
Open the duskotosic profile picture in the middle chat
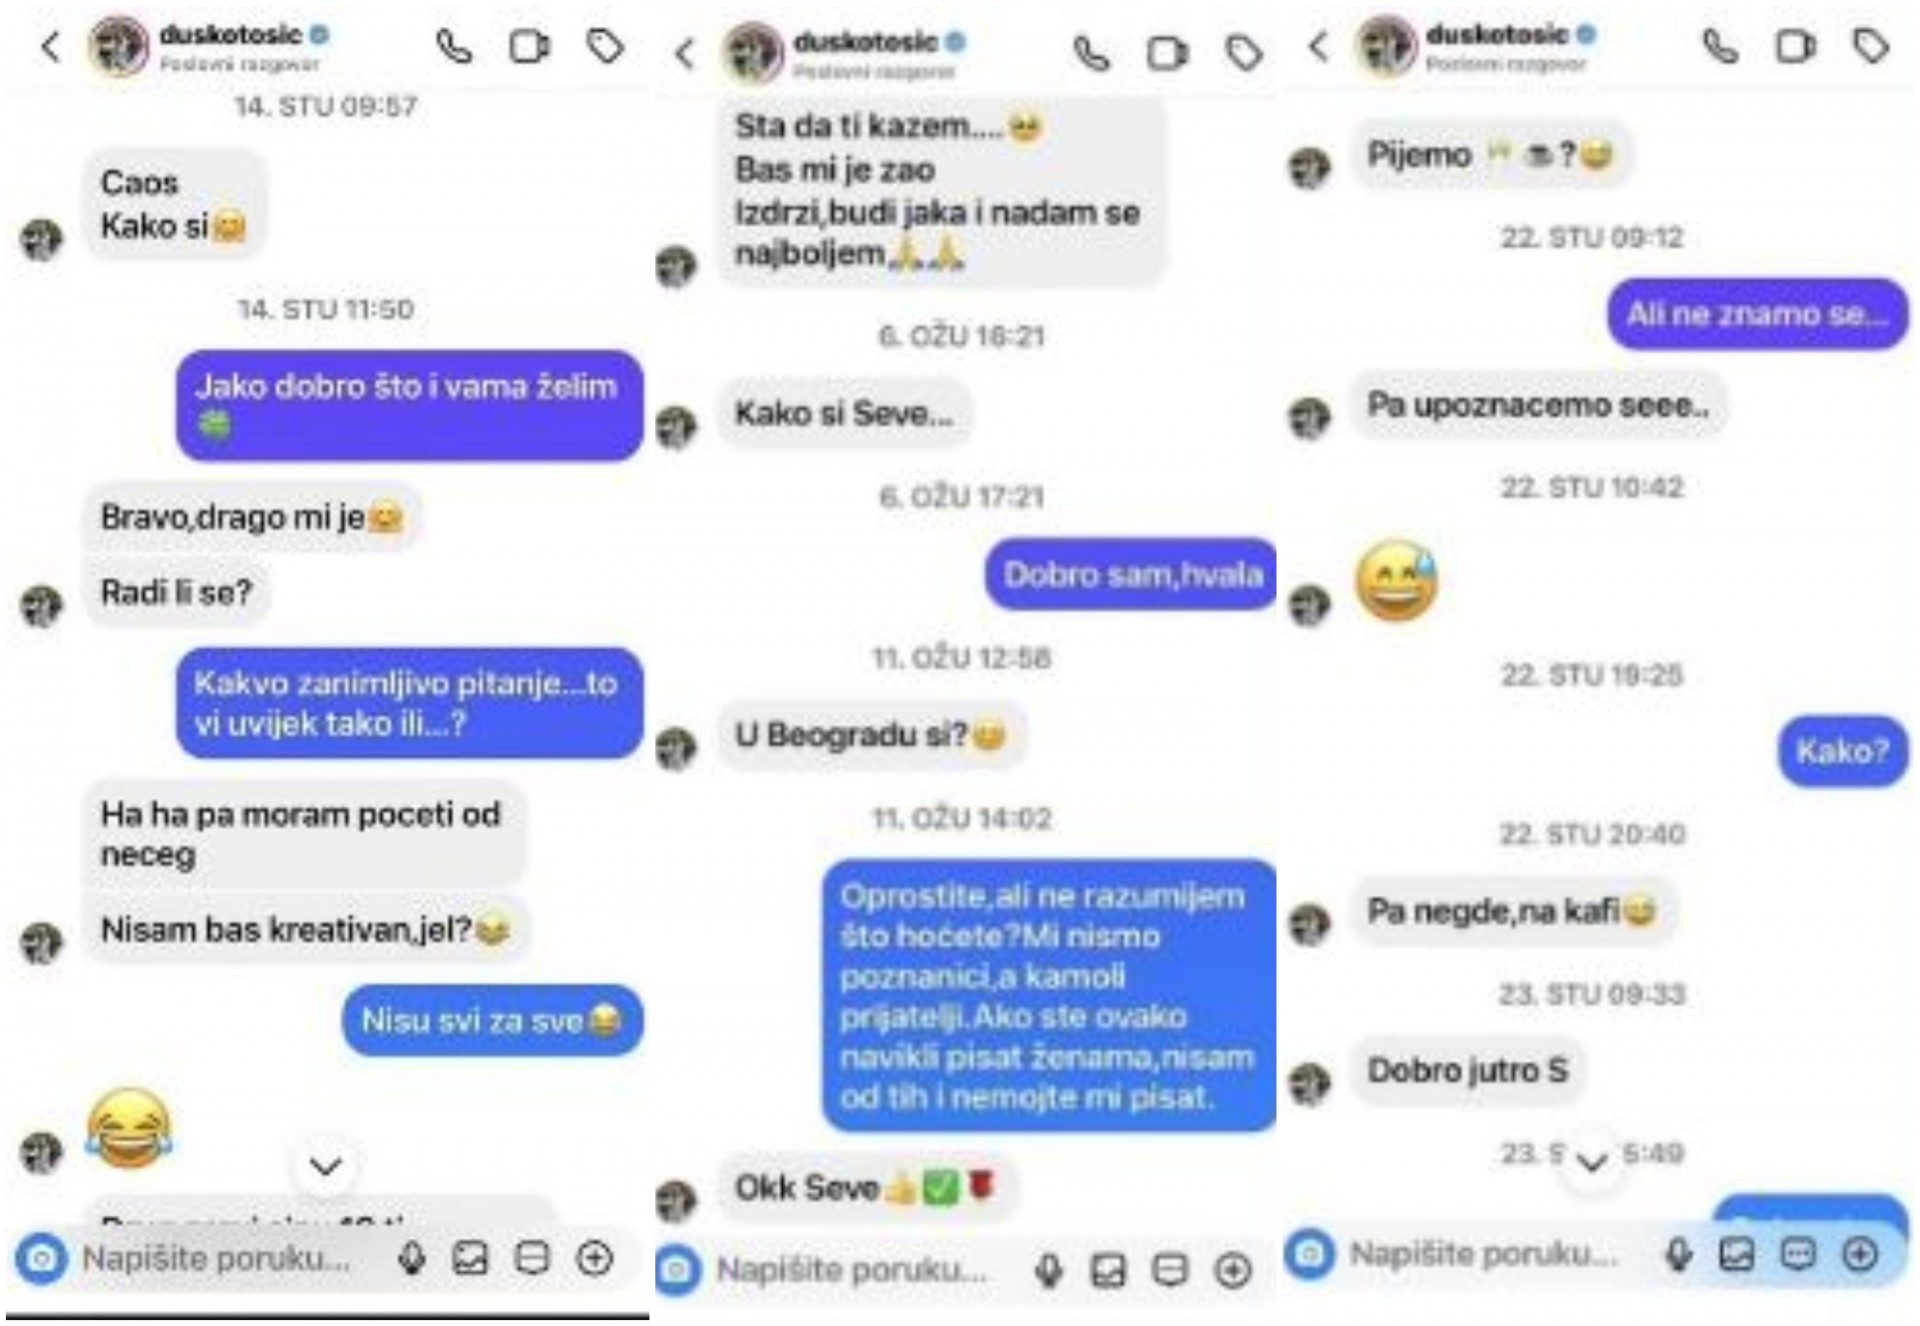click(754, 51)
